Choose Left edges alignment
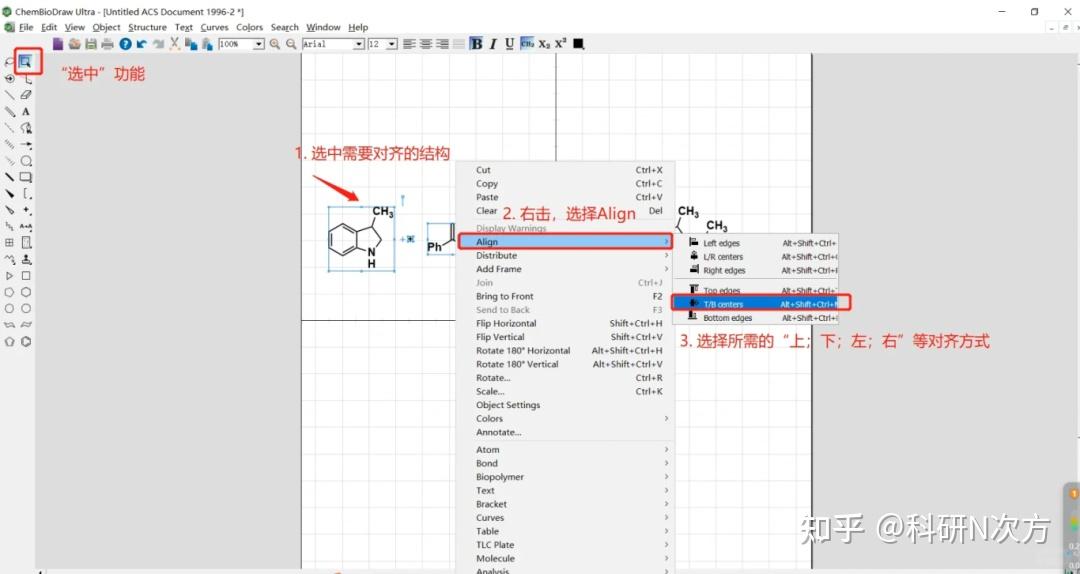The width and height of the screenshot is (1080, 574). tap(756, 243)
